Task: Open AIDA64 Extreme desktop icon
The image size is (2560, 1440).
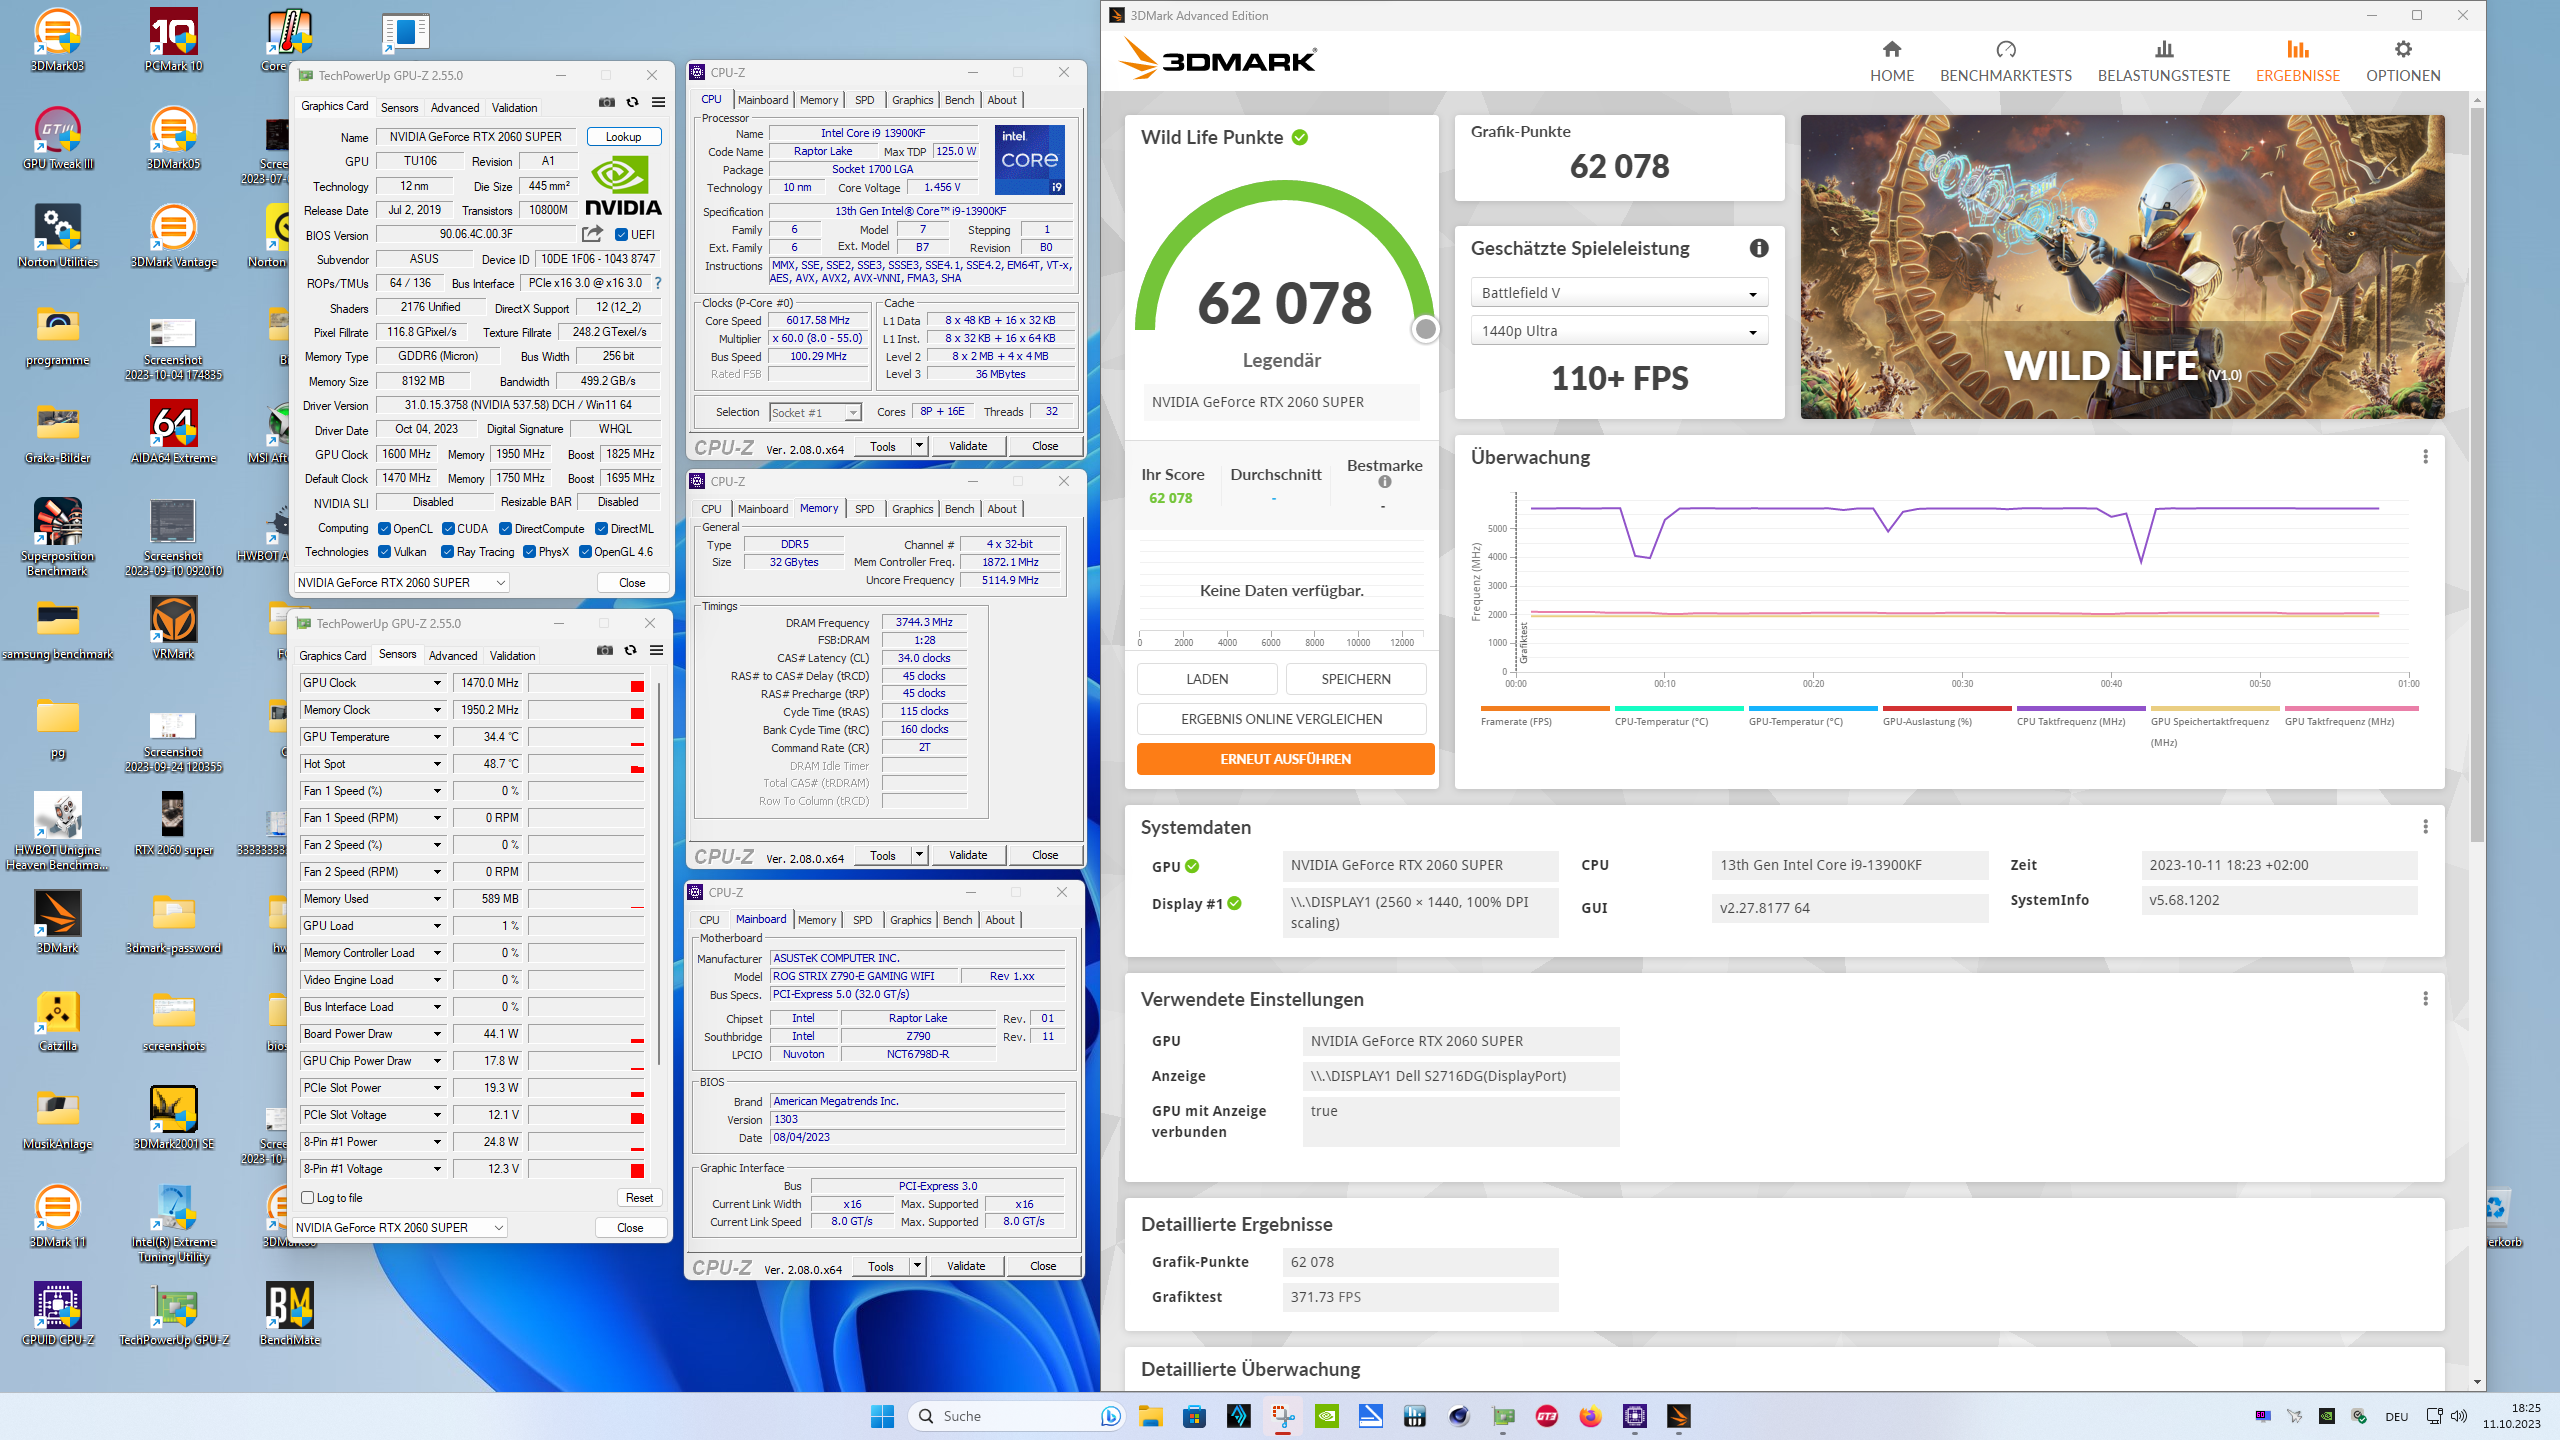Action: (173, 433)
